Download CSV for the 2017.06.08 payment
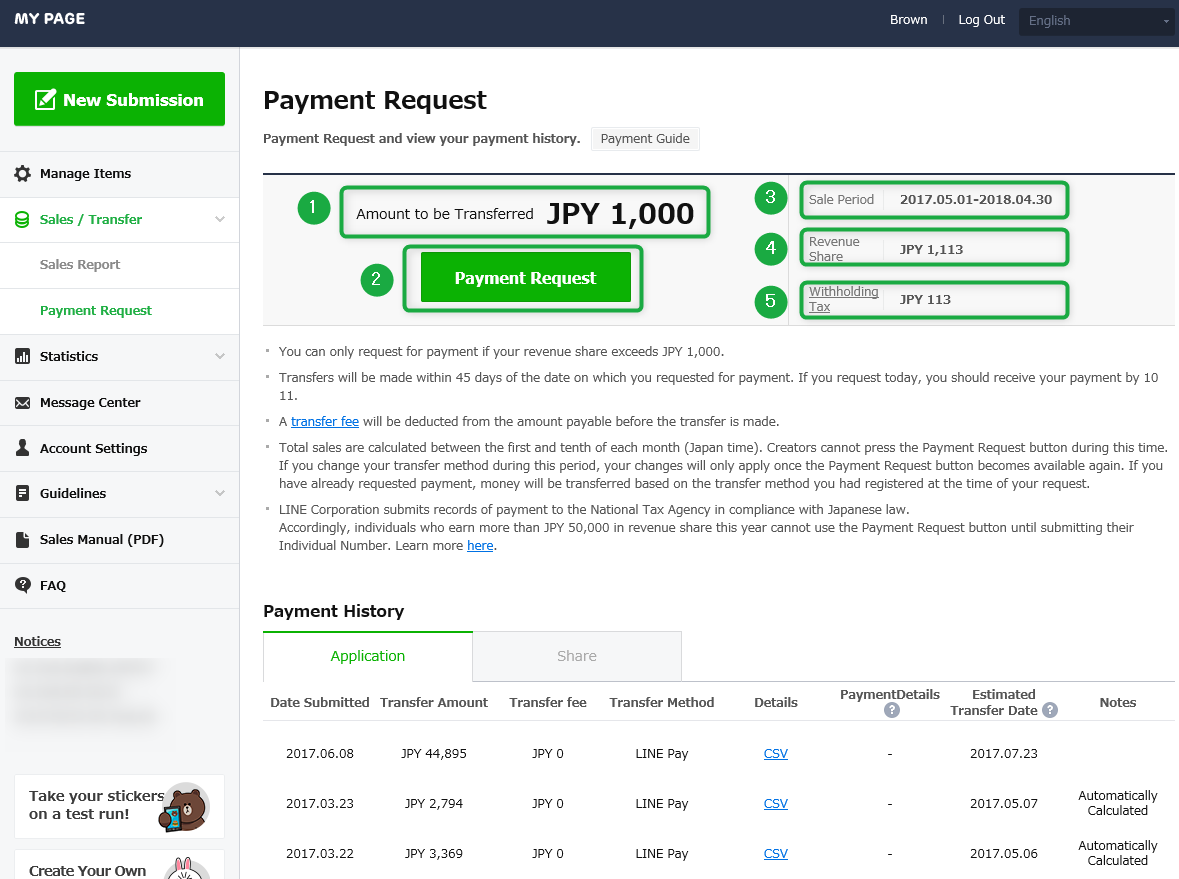This screenshot has width=1179, height=879. pos(776,753)
